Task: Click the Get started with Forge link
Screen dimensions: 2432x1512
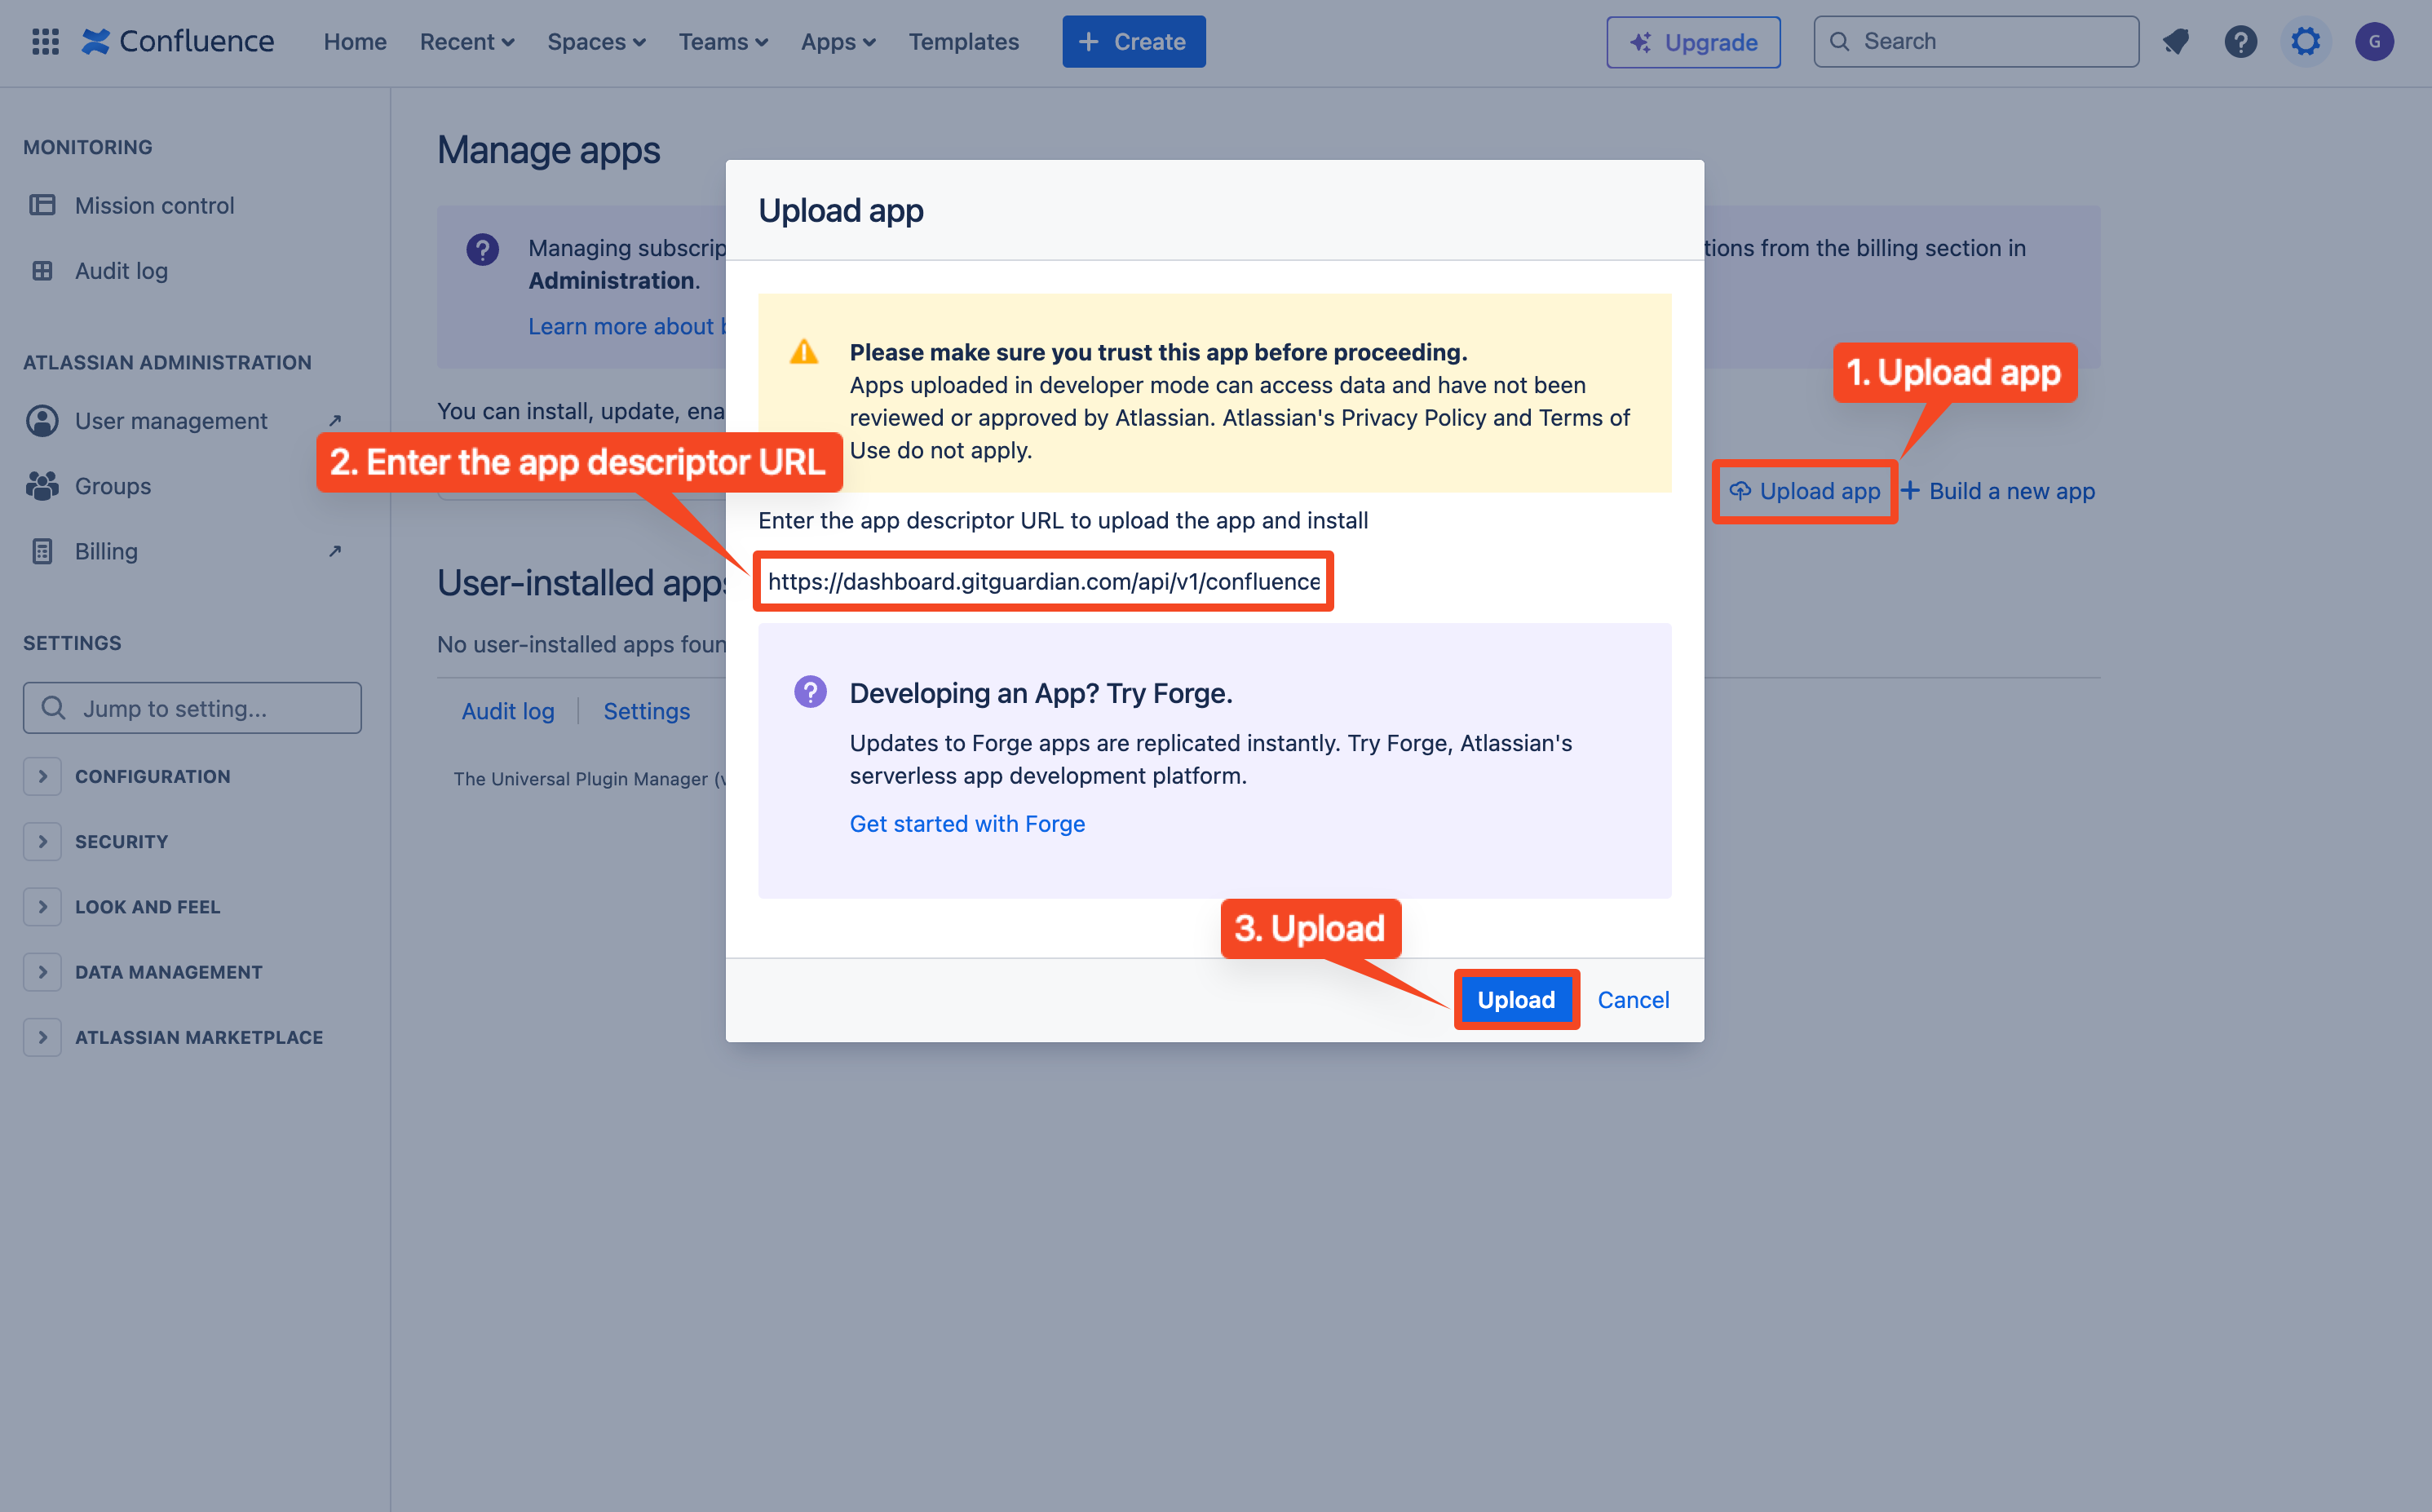Action: tap(967, 822)
